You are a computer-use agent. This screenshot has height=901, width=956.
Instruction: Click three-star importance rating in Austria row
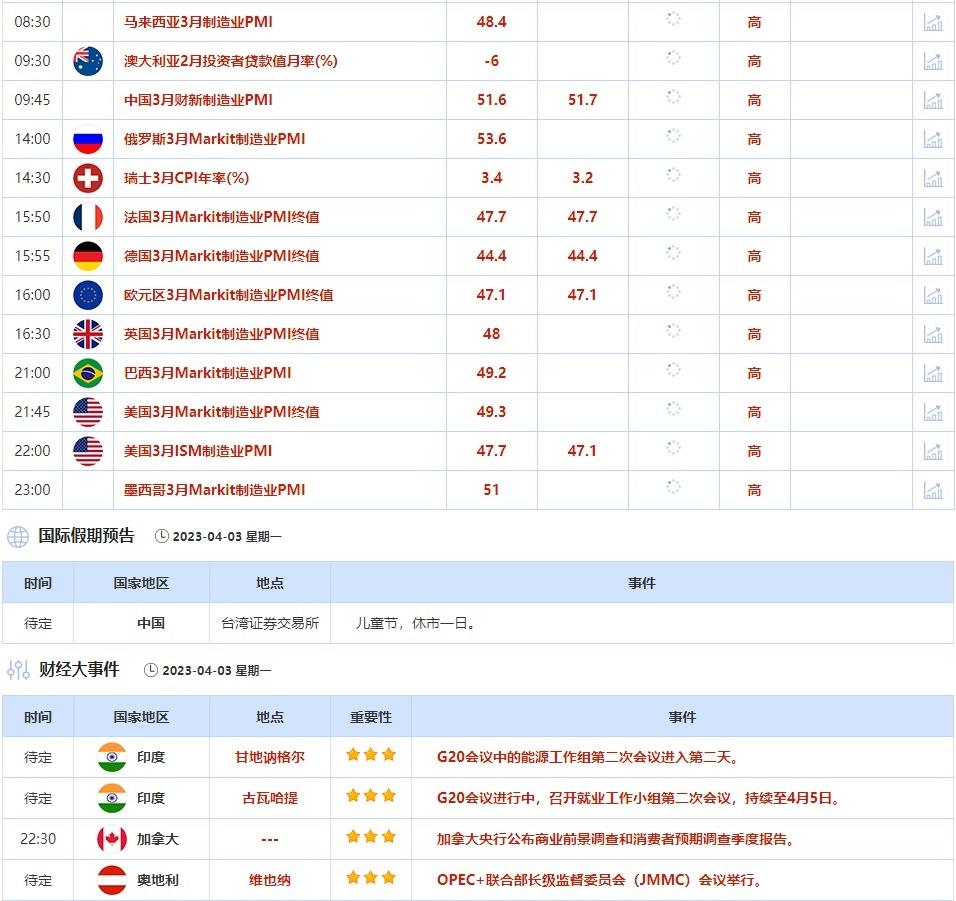pos(371,880)
